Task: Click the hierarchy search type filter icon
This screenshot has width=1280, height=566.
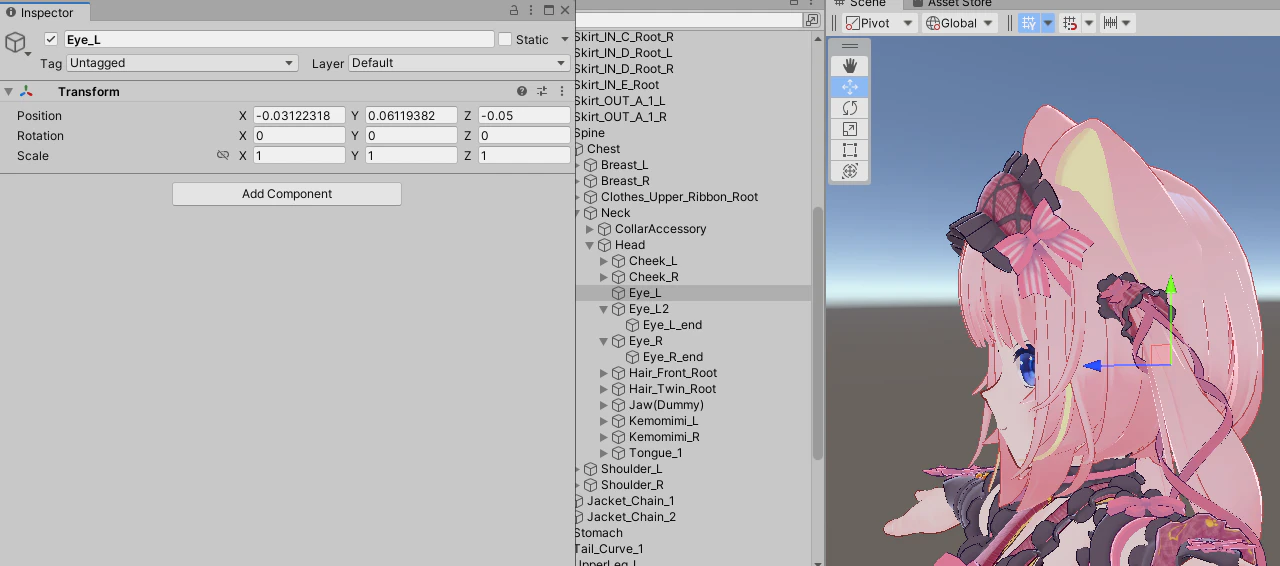Action: pos(812,20)
